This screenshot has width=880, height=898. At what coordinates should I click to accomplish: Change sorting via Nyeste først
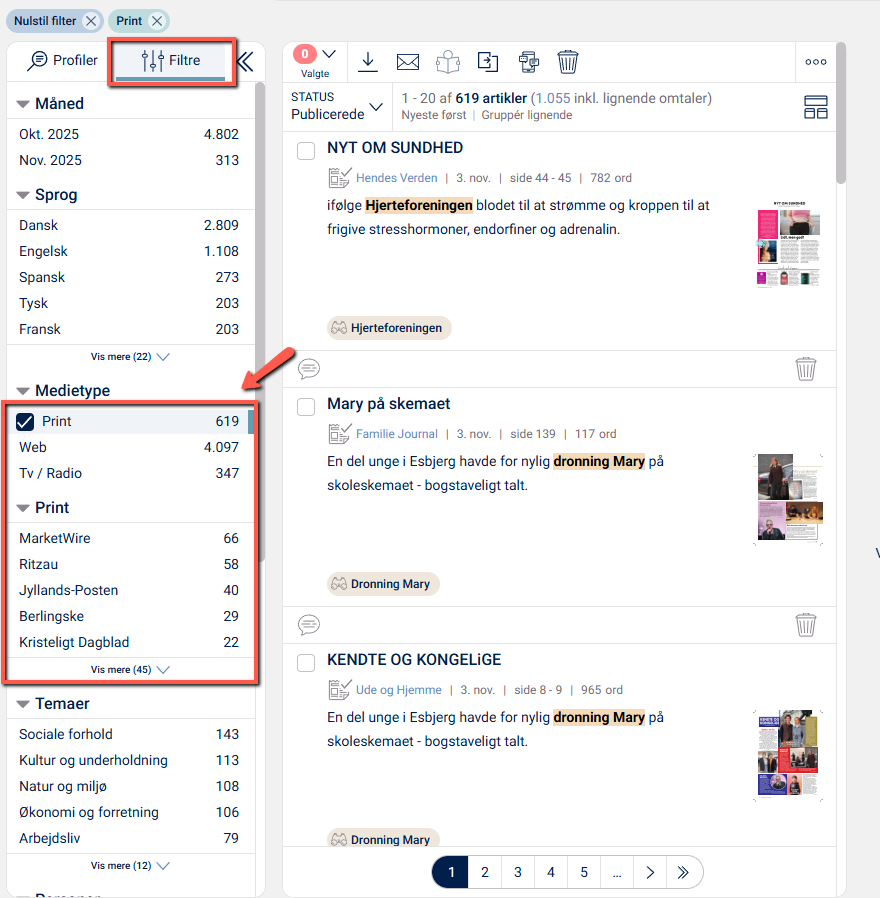tap(433, 115)
